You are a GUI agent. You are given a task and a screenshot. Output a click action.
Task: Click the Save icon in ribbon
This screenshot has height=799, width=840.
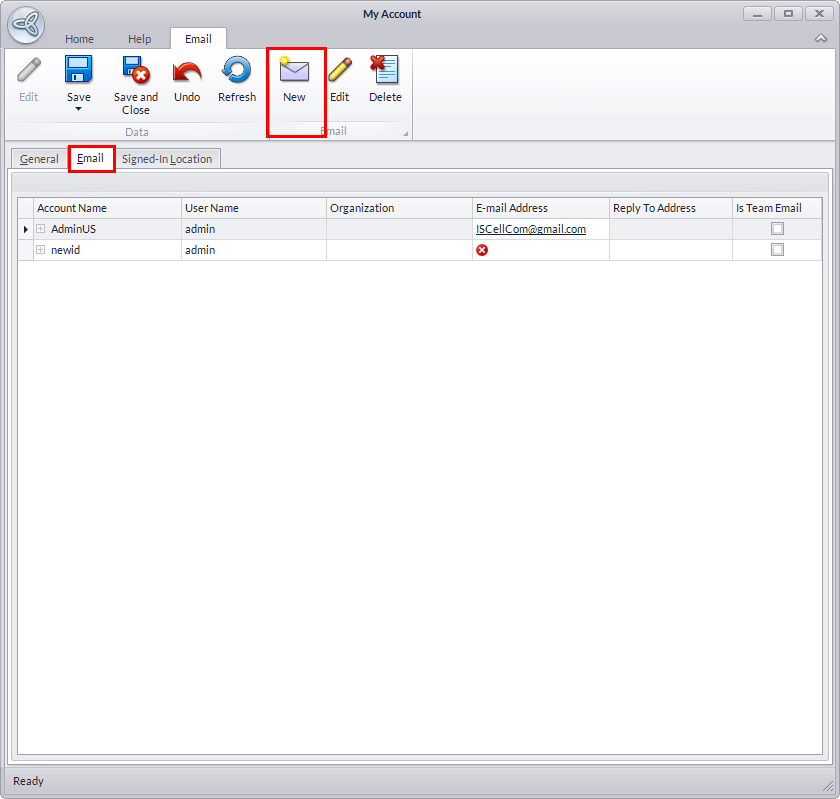pyautogui.click(x=79, y=70)
